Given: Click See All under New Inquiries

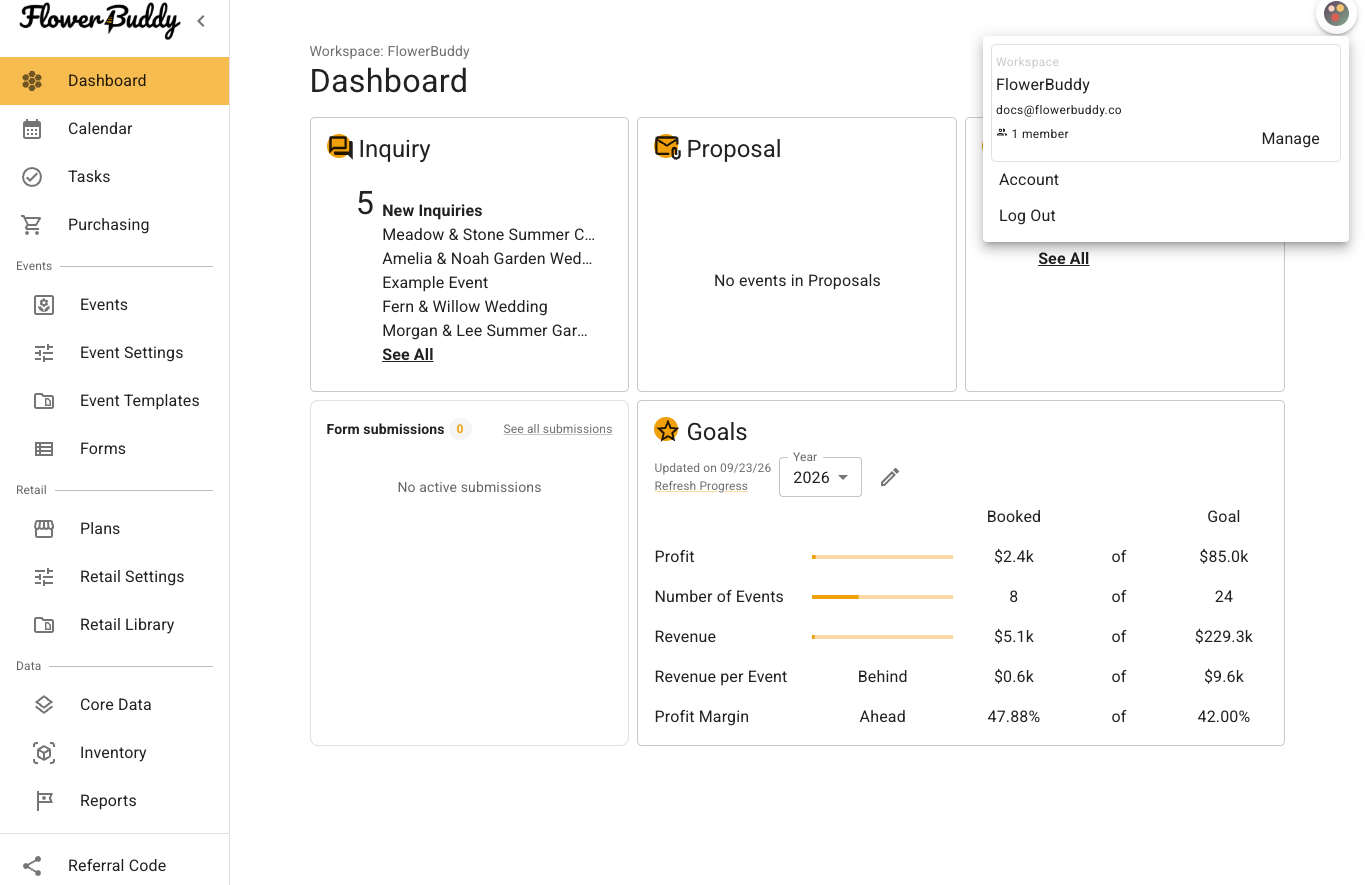Looking at the screenshot, I should coord(408,355).
